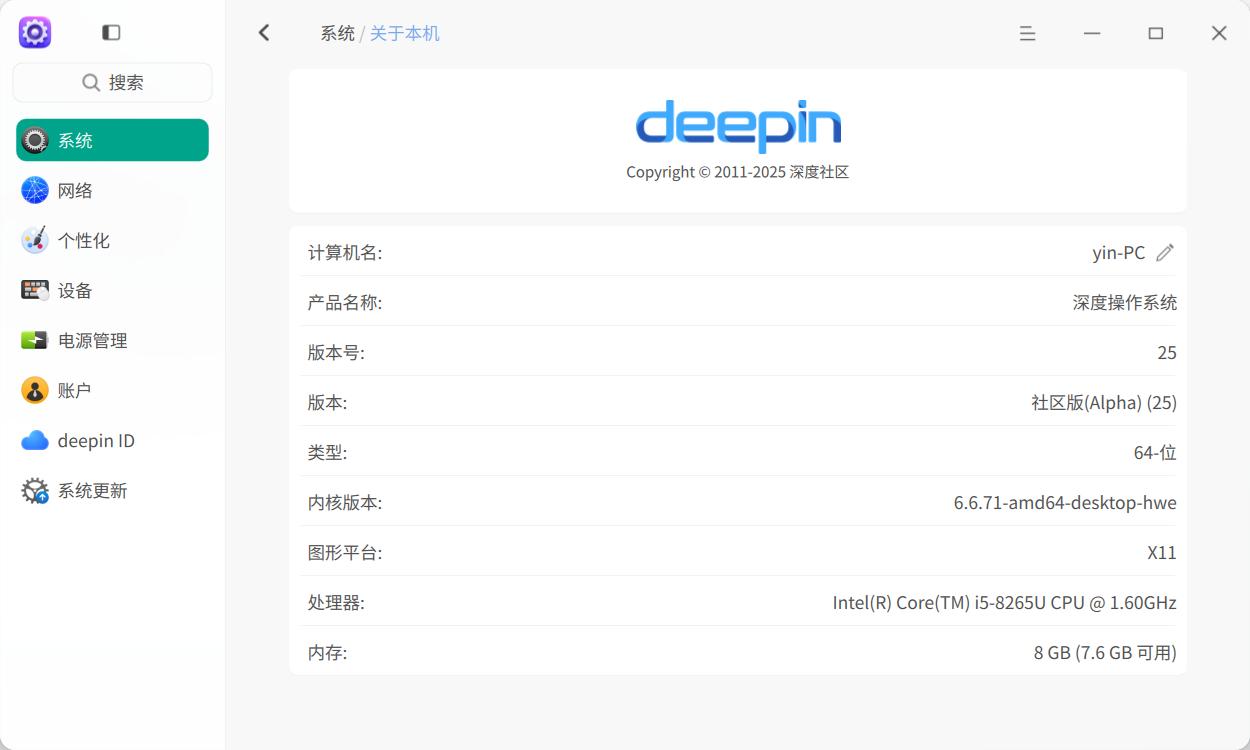Click the 处理器 label

click(x=336, y=603)
